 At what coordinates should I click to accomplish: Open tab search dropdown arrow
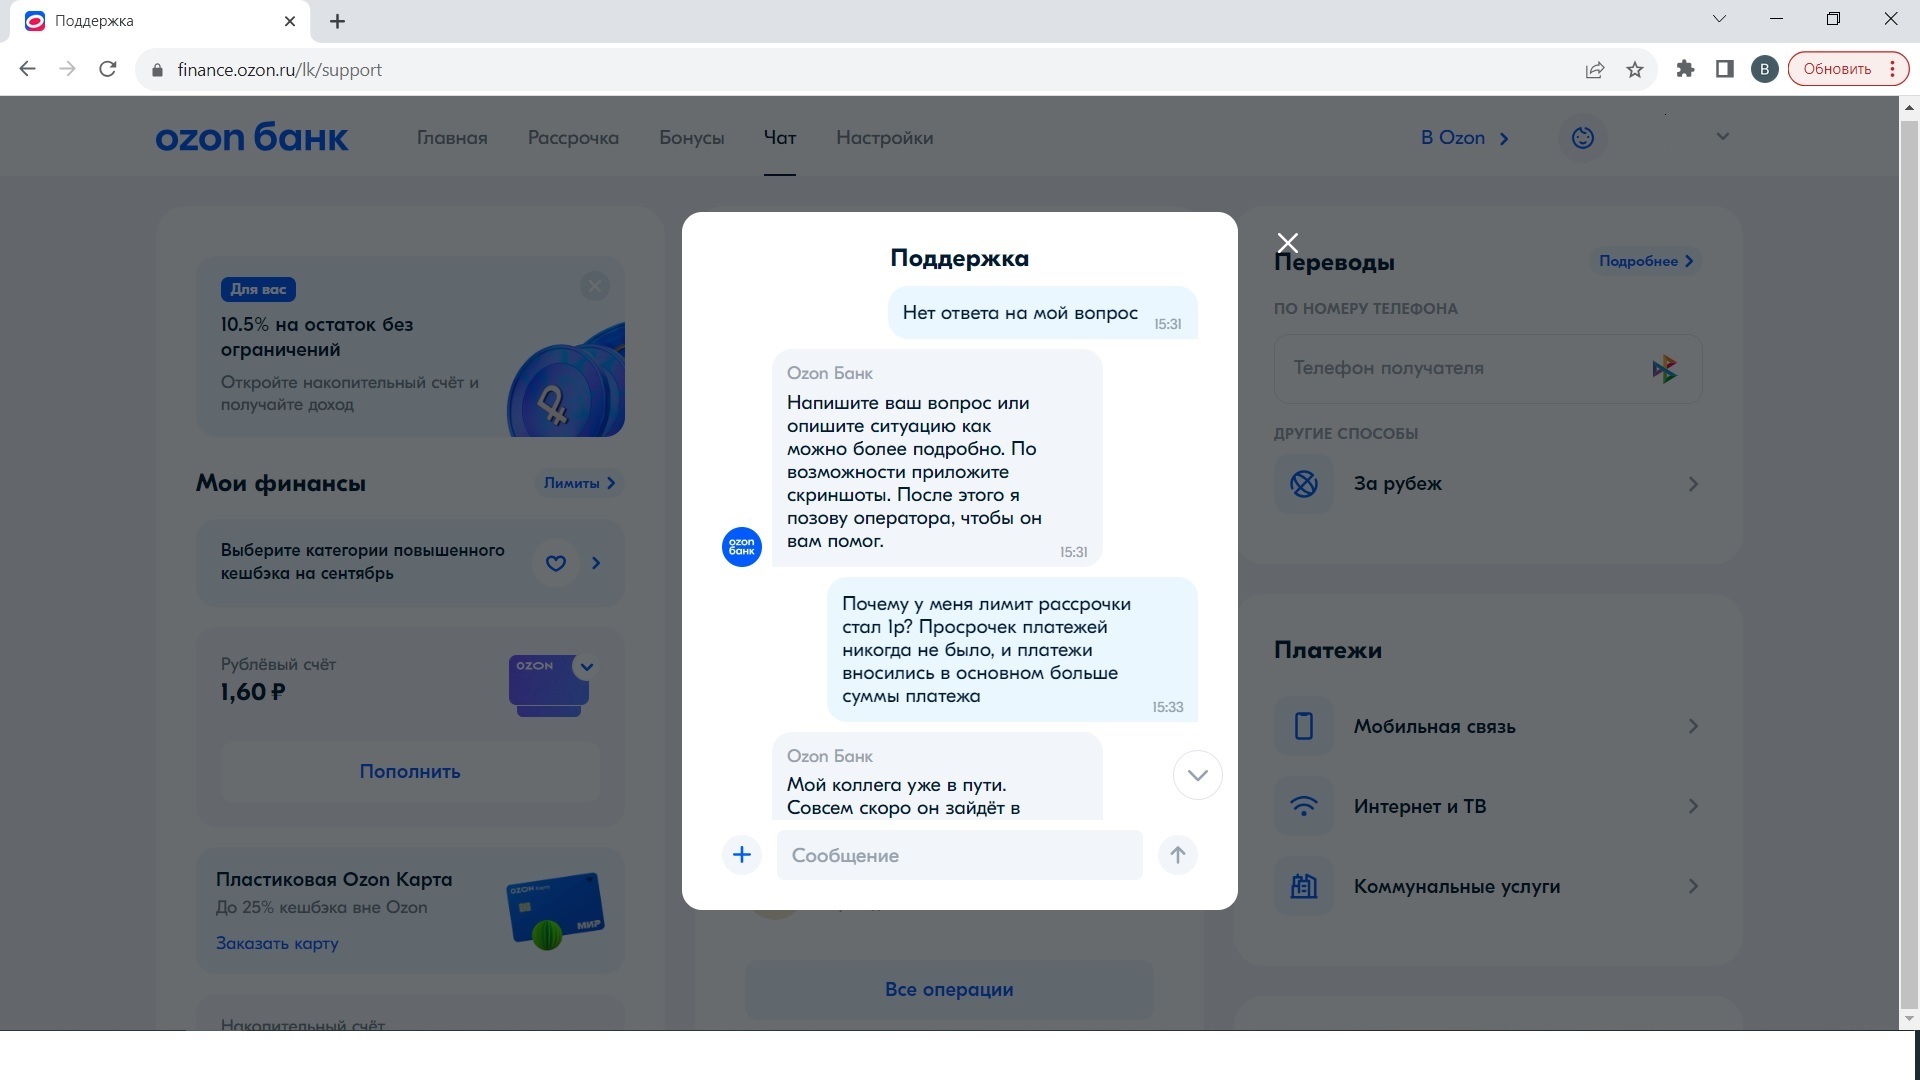pos(1719,19)
